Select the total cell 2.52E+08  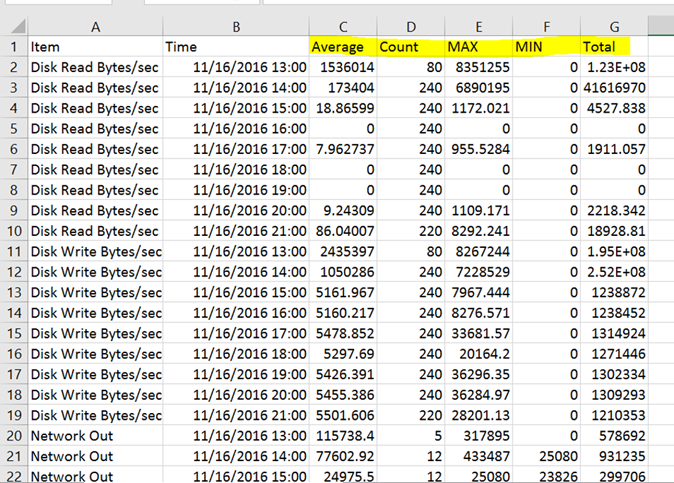[614, 272]
